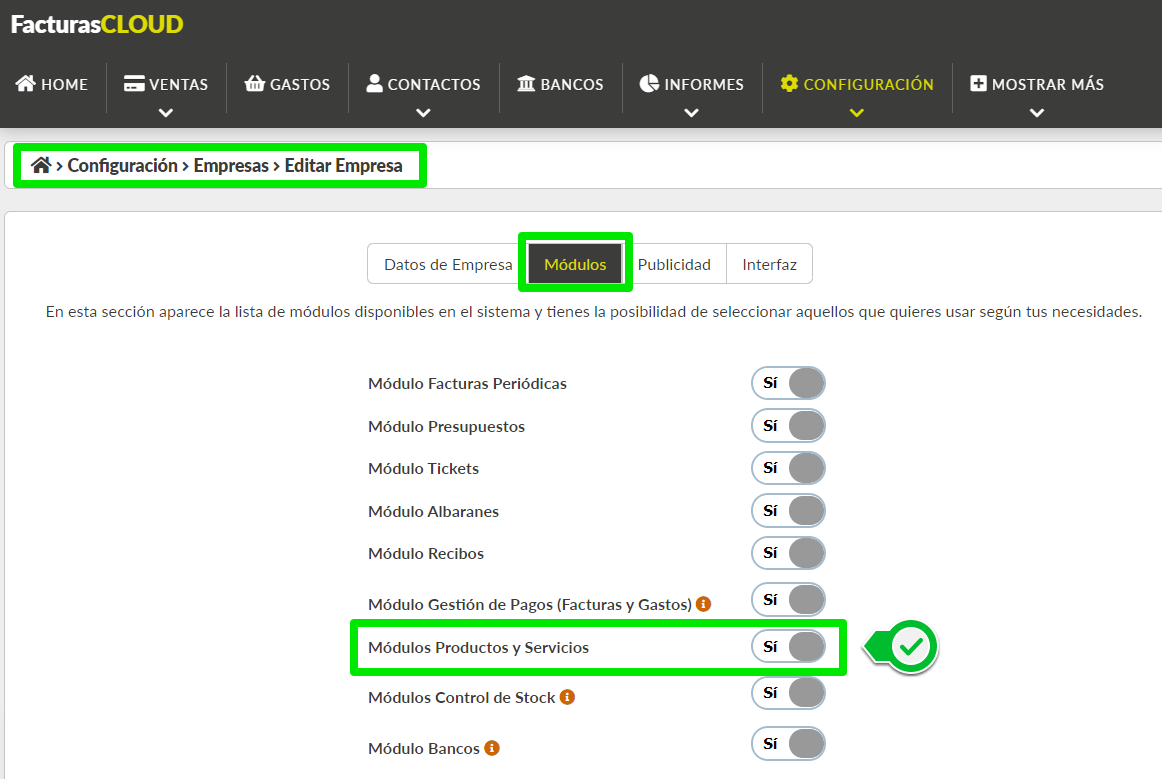Toggle Módulo Recibos switch
1162x779 pixels.
788,553
